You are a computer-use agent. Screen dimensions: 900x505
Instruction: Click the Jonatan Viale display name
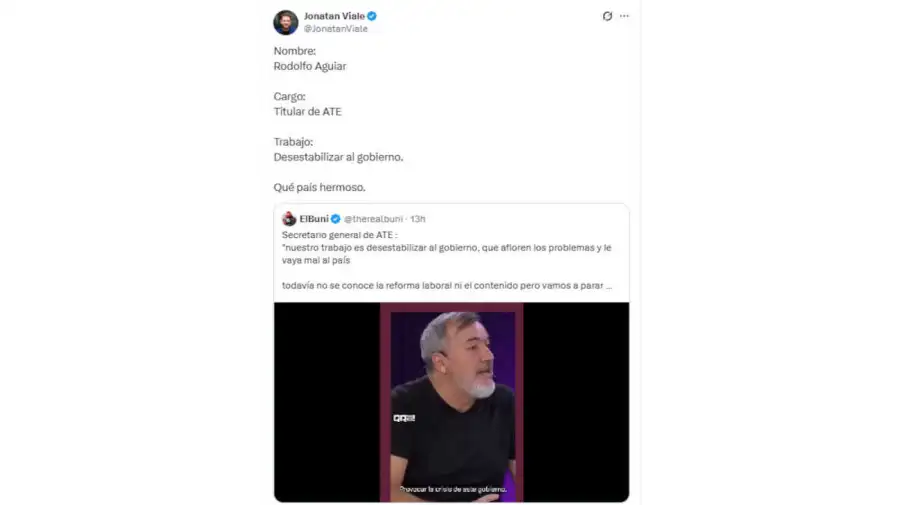(x=334, y=16)
